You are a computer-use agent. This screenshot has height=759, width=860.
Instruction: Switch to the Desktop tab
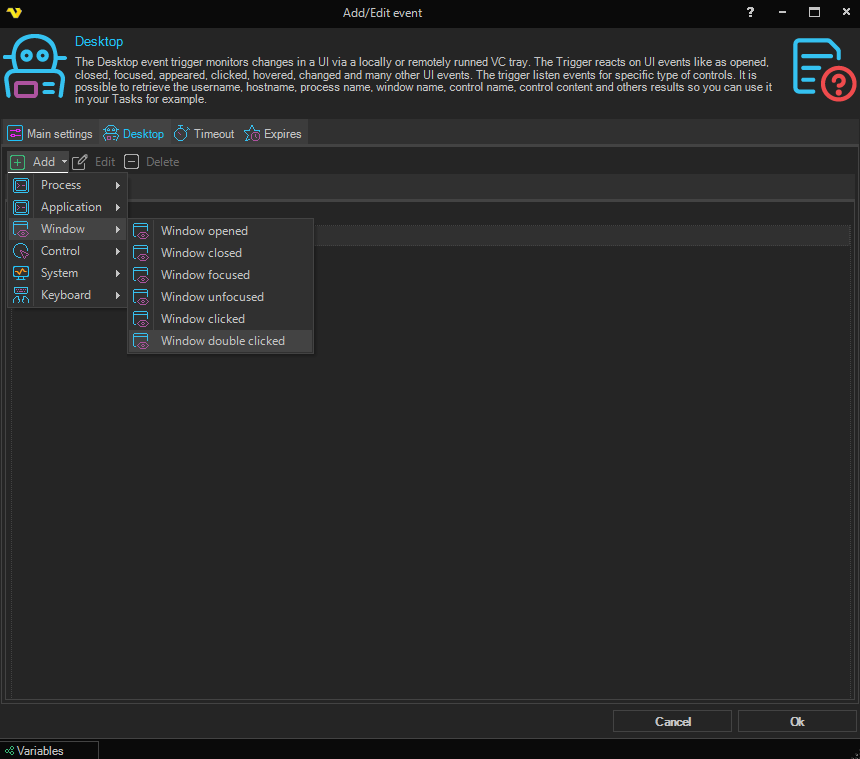(134, 133)
